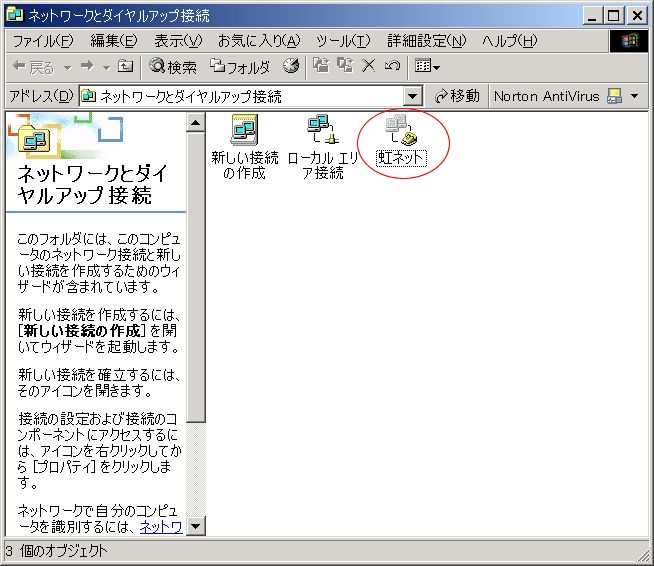Viewport: 654px width, 566px height.
Task: Expand the address bar dropdown arrow
Action: click(413, 97)
